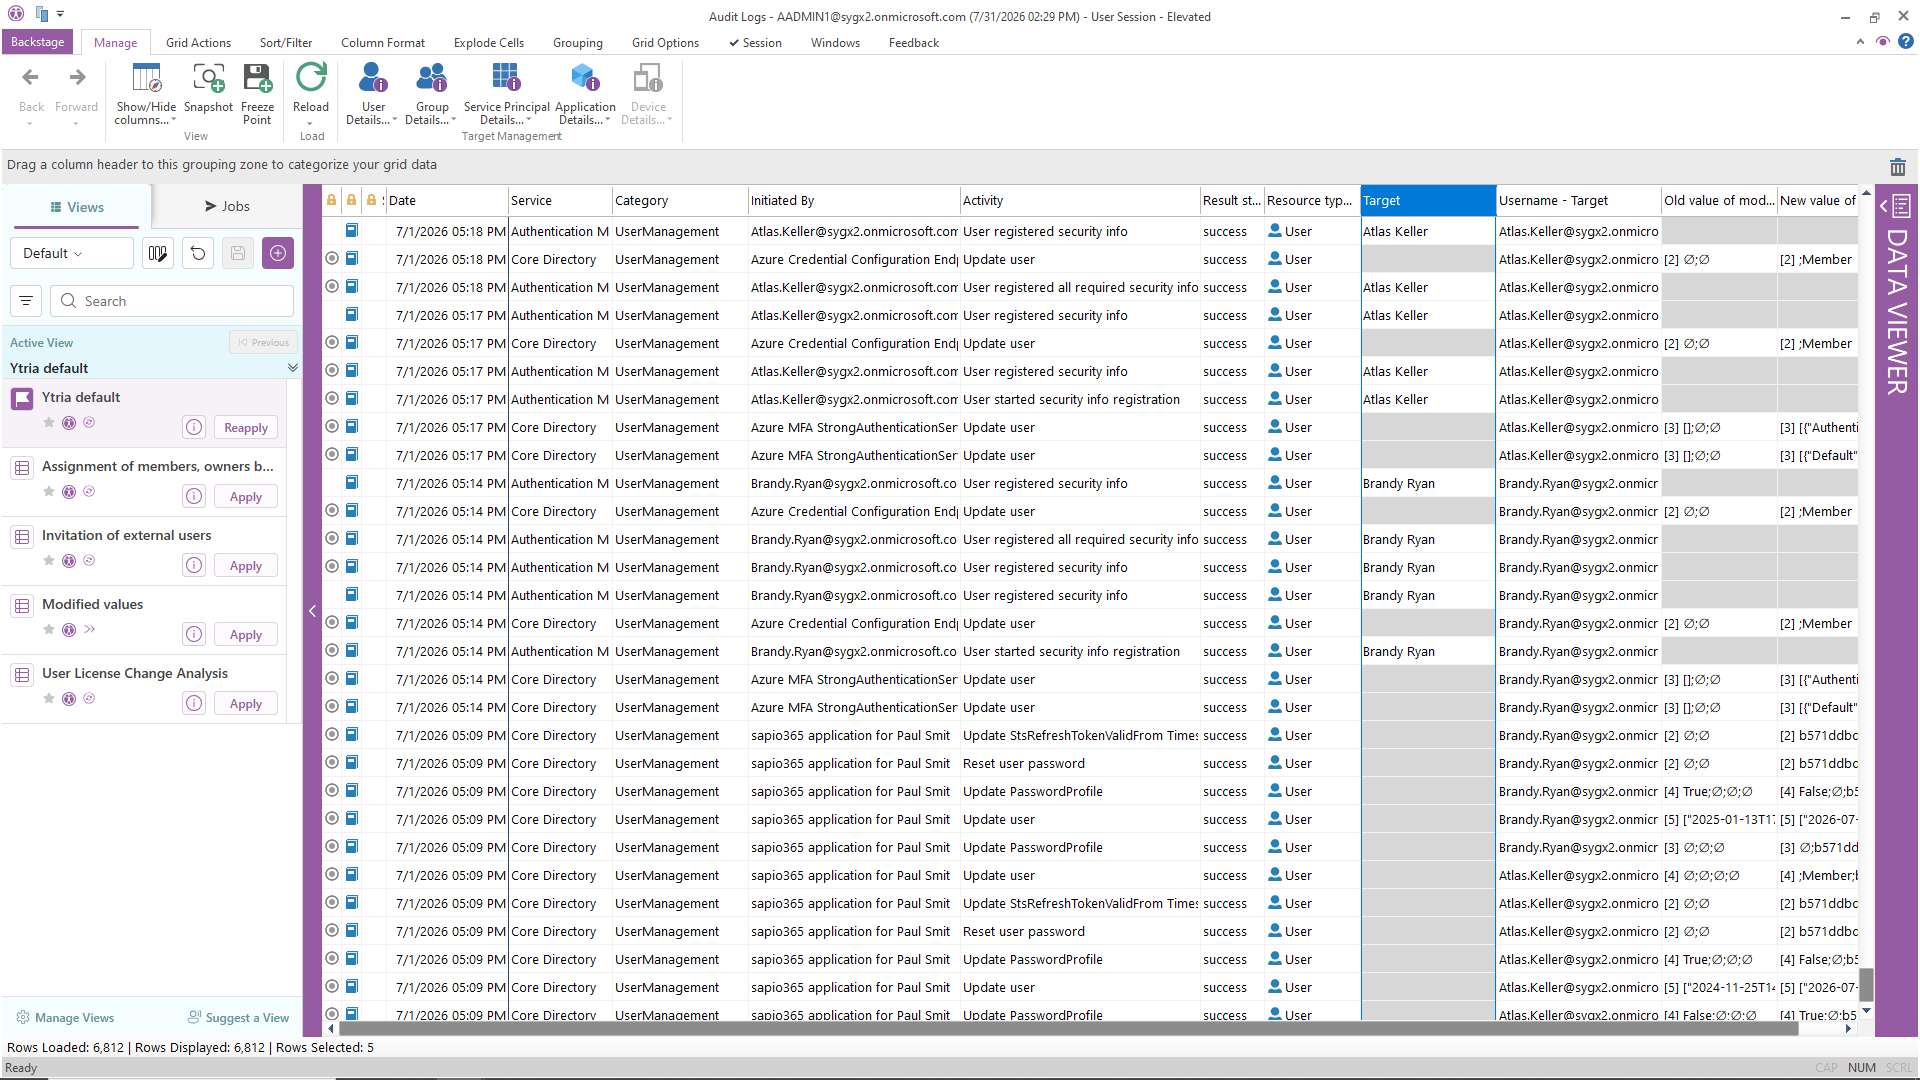Click the vertical scrollbar thumb of grid
Screen dimensions: 1920x1080
tap(1866, 985)
